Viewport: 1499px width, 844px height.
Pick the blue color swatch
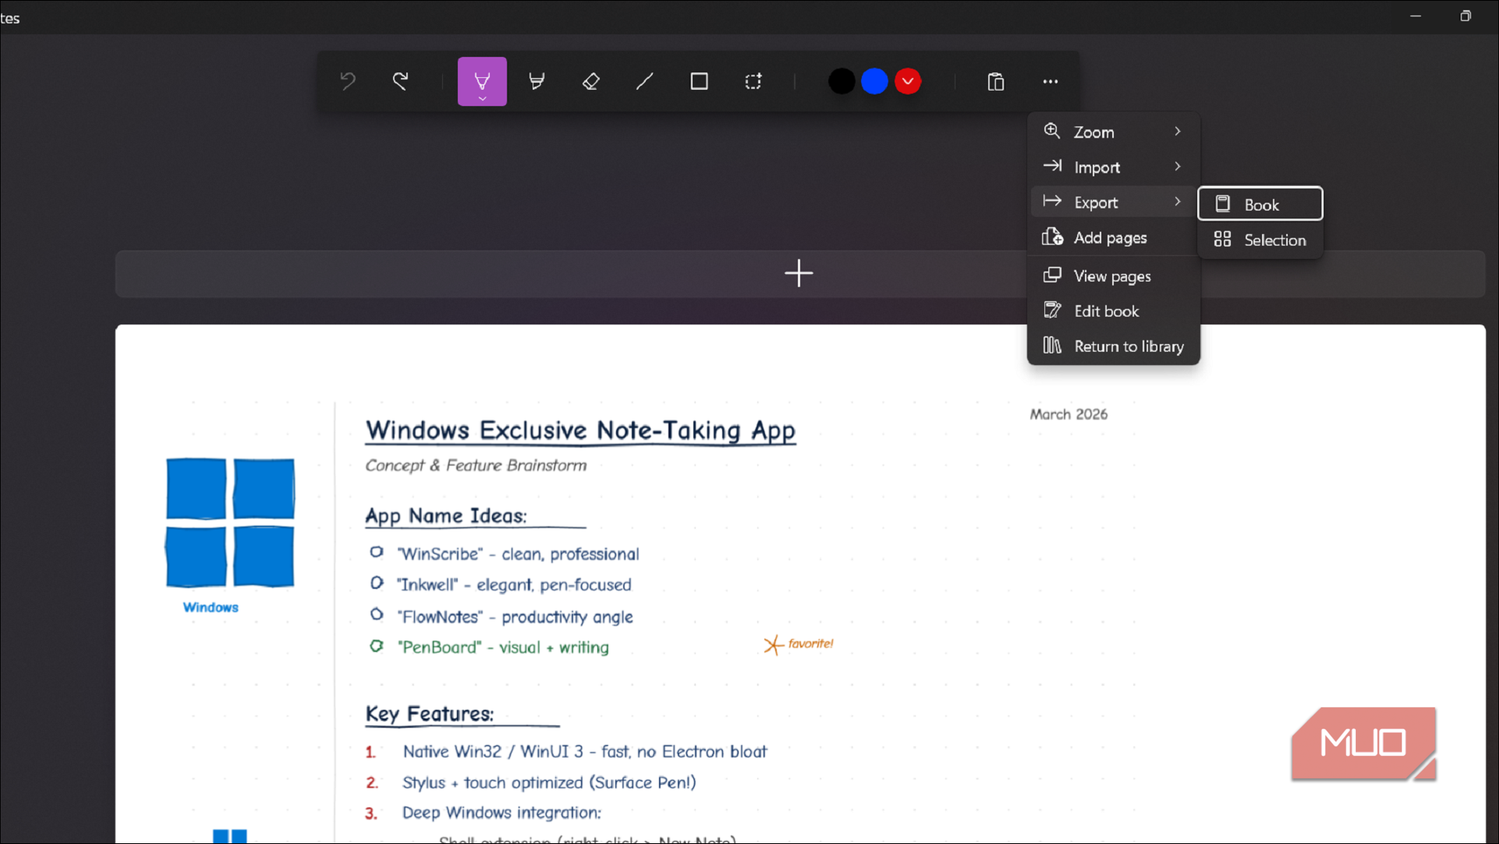pos(875,82)
